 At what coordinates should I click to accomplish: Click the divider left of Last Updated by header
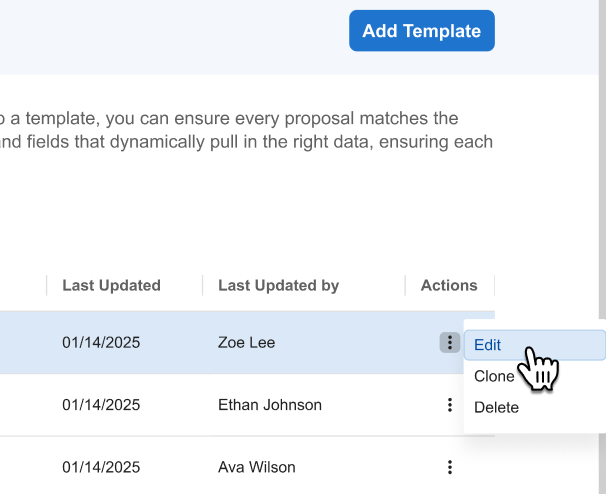coord(202,285)
